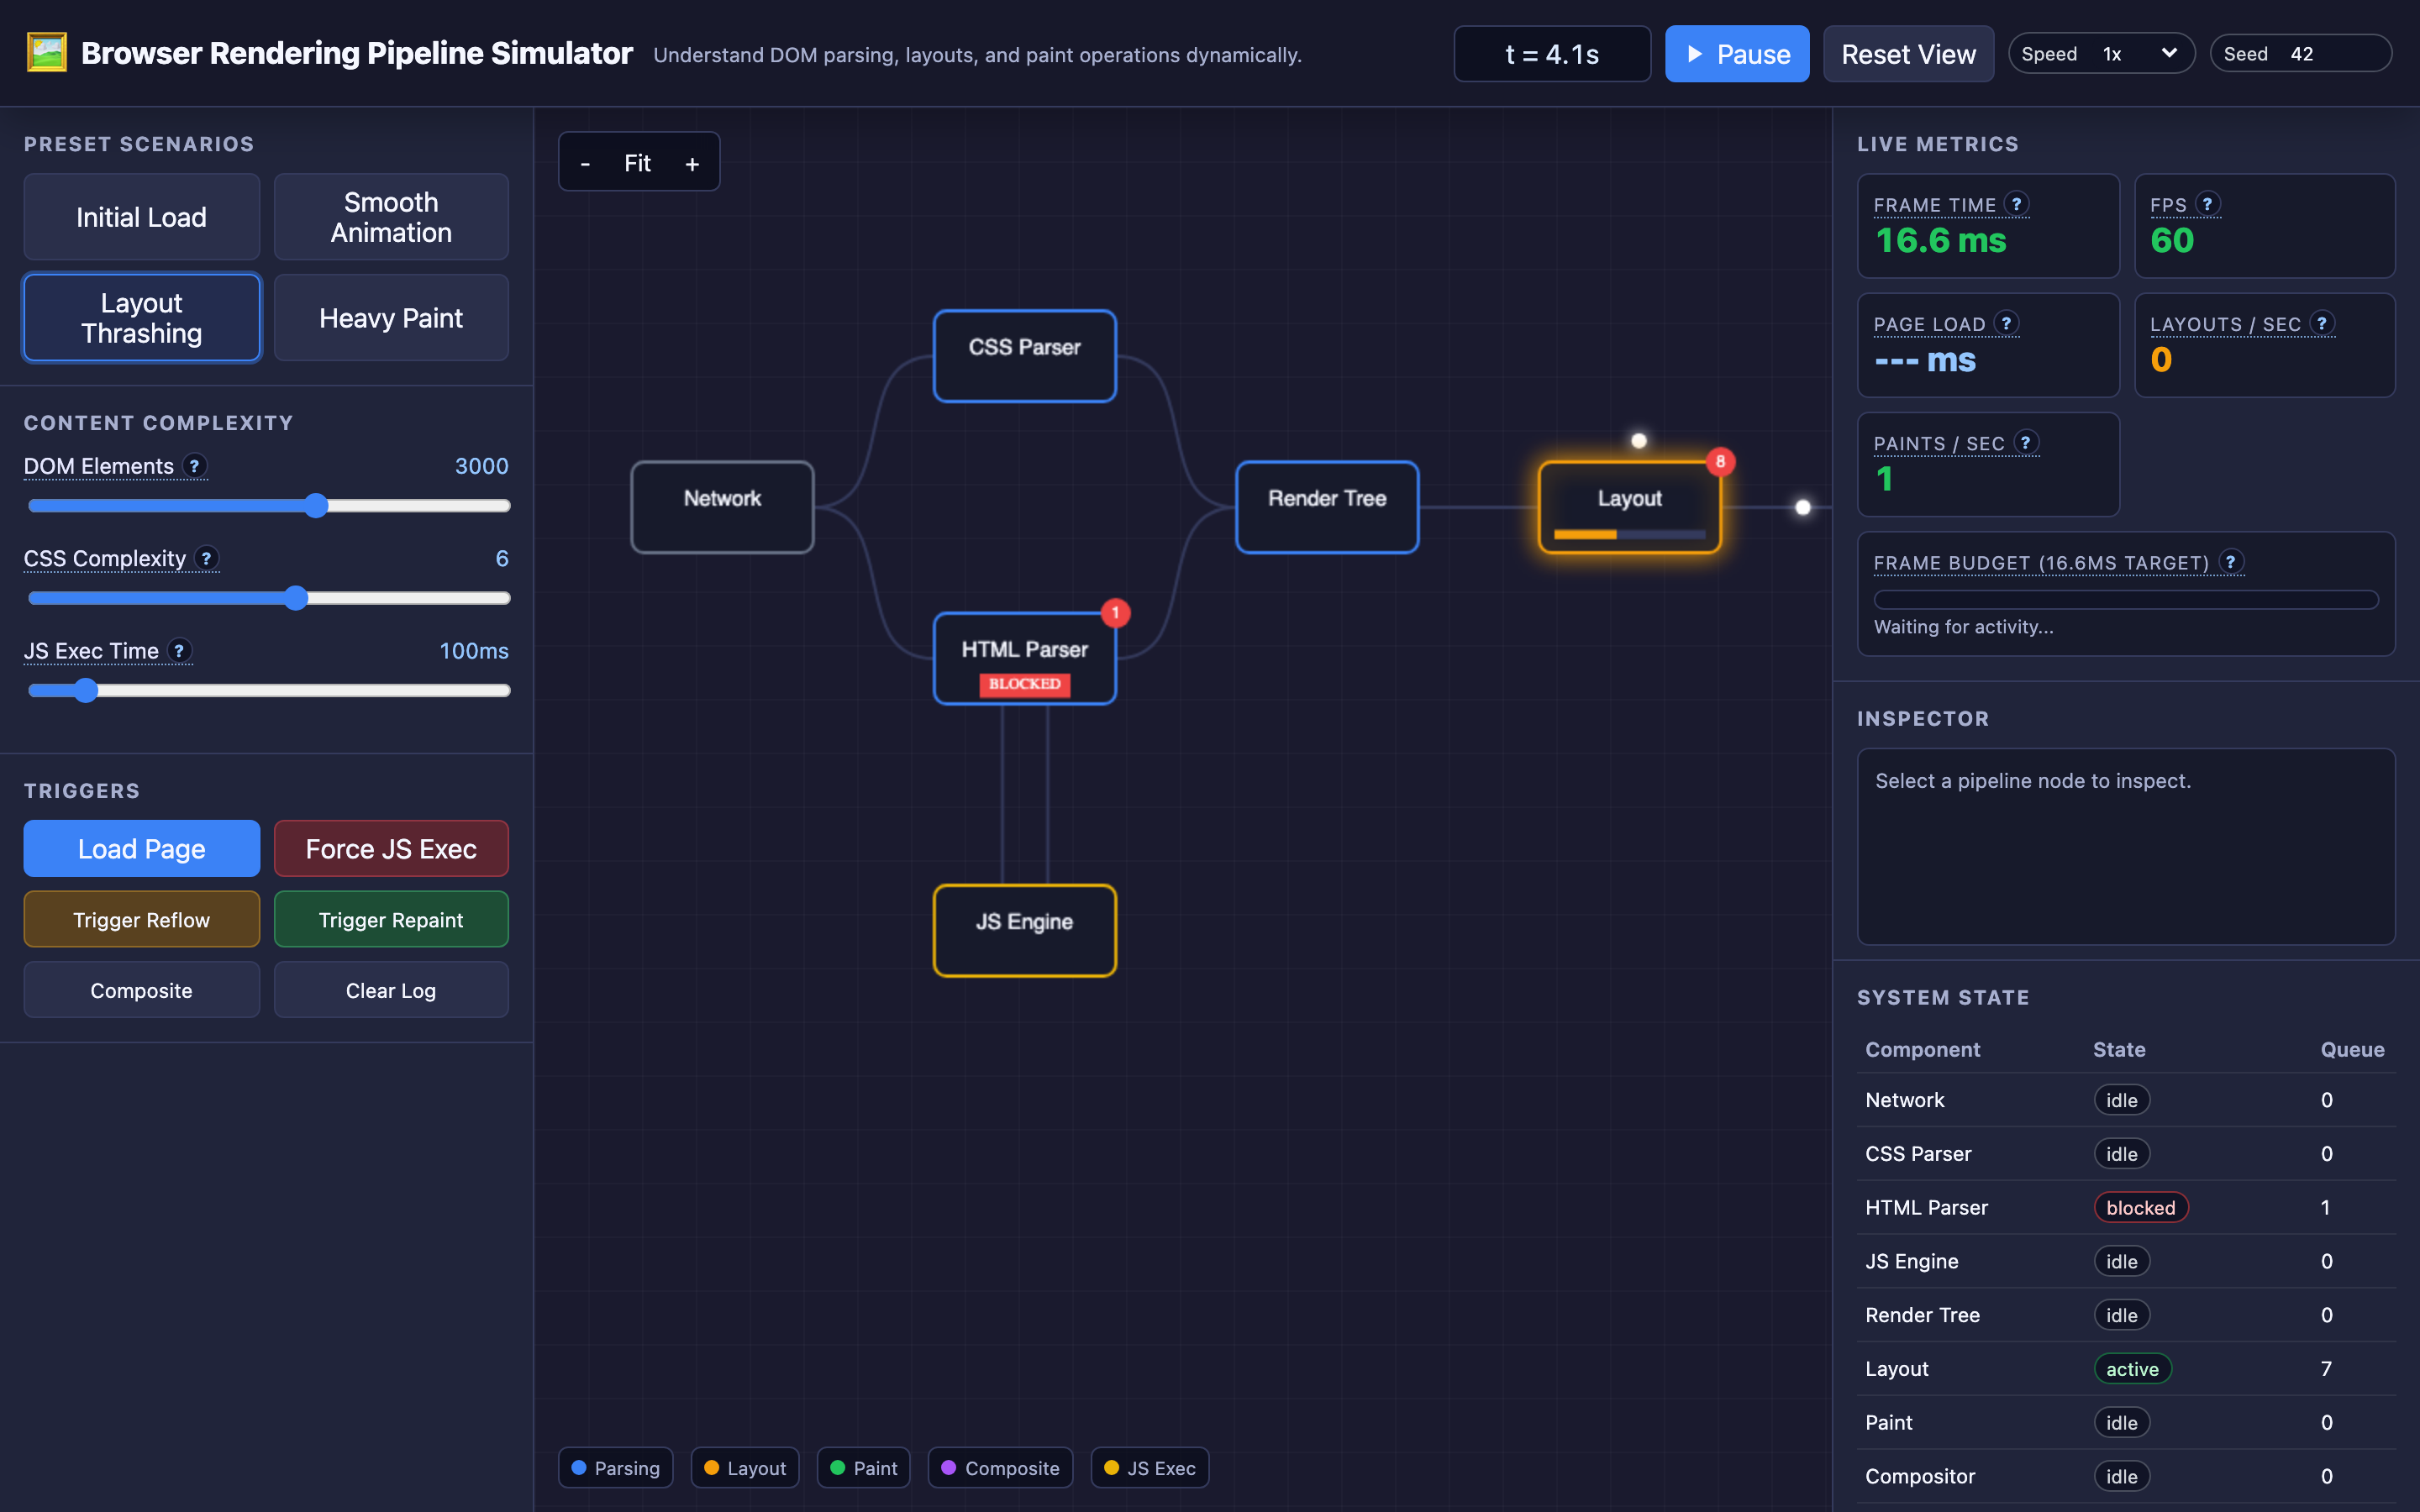Click the Clear Log button

click(x=391, y=990)
